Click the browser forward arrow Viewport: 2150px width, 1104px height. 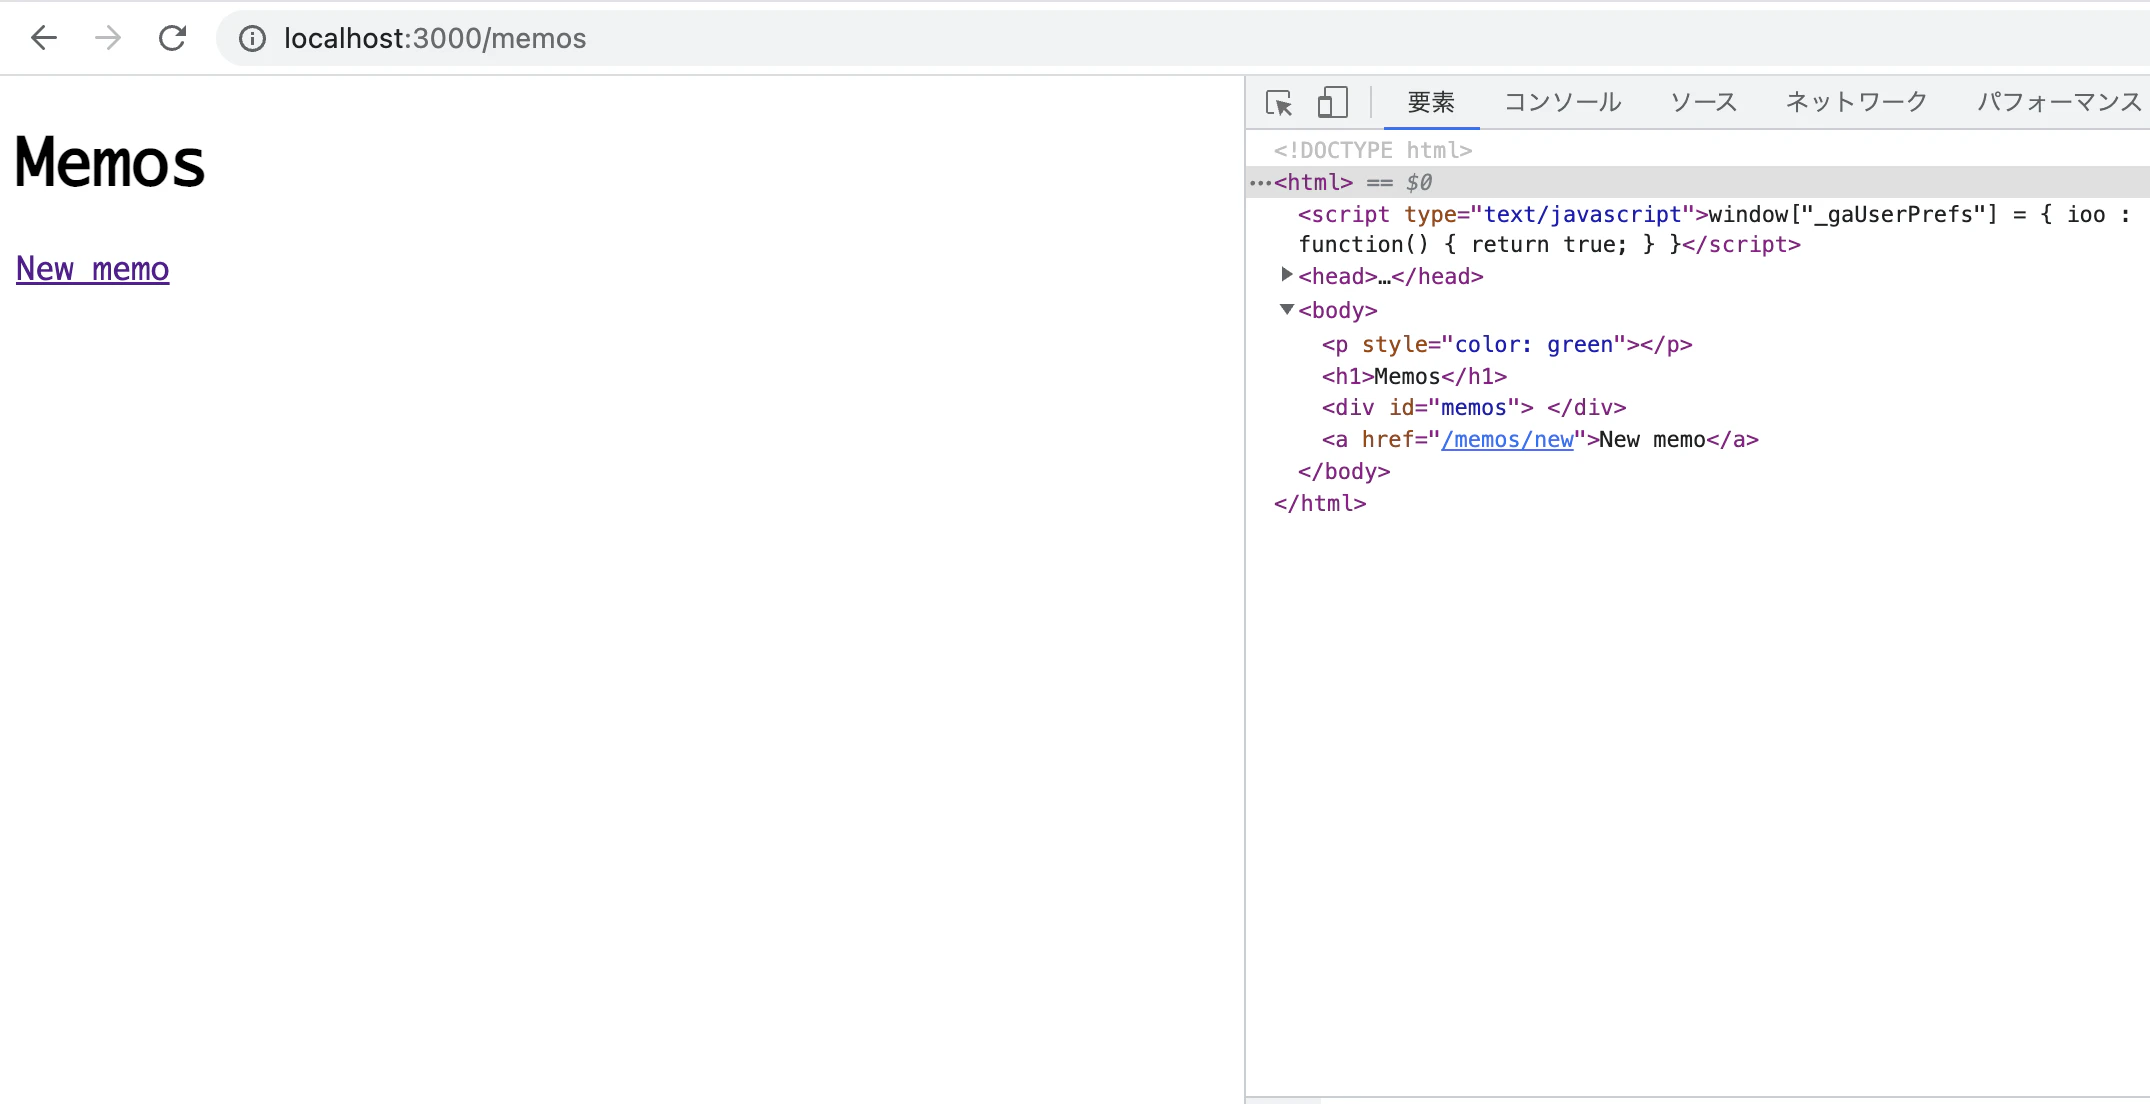pyautogui.click(x=108, y=38)
